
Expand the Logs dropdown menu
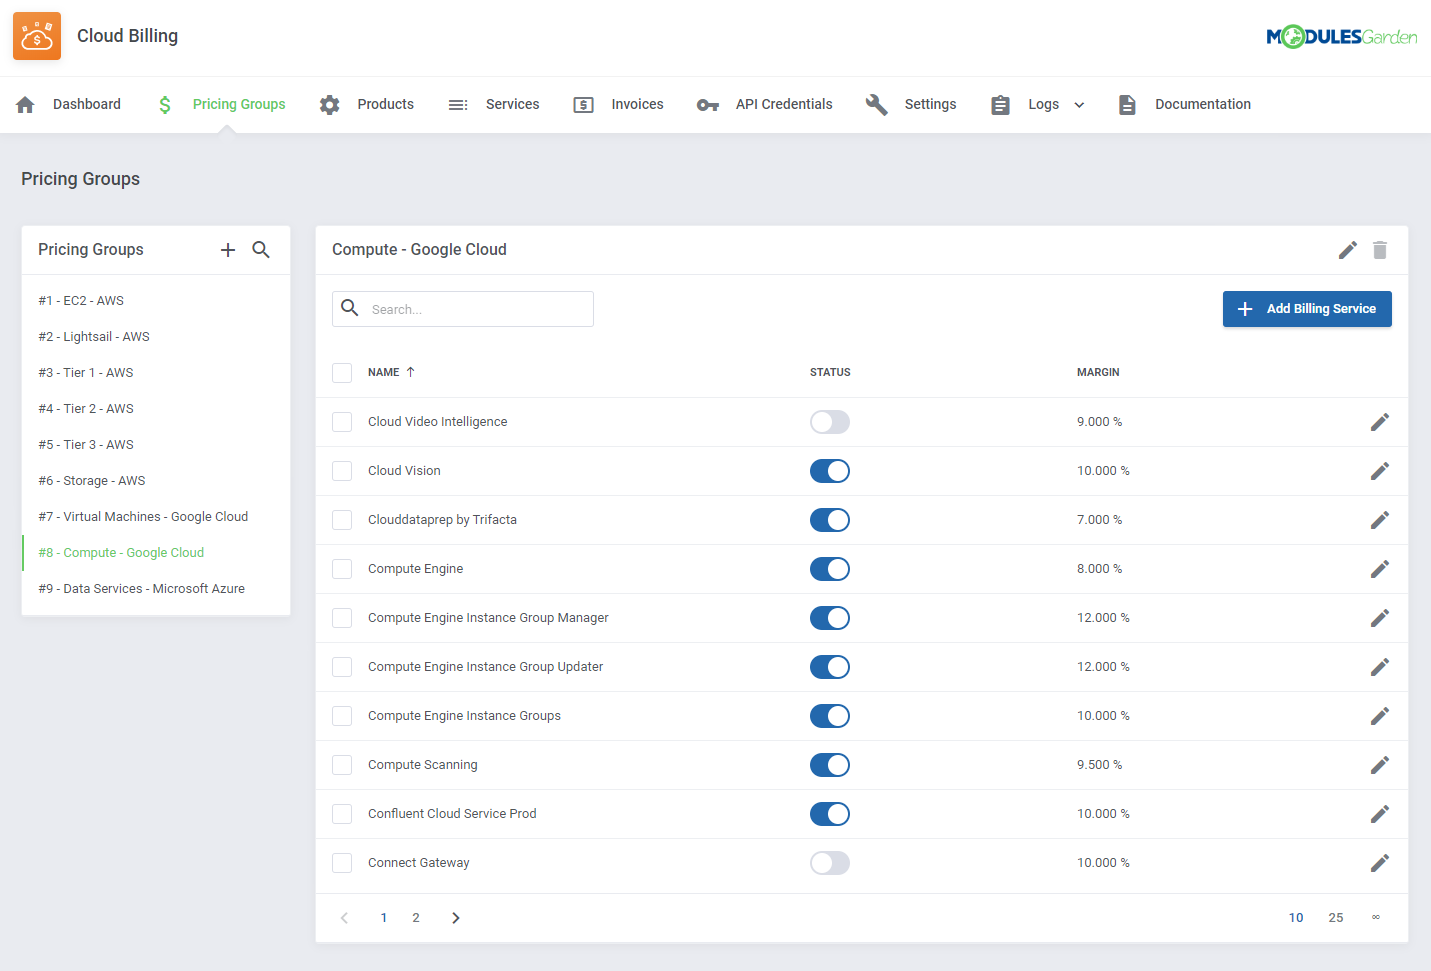[x=1043, y=105]
